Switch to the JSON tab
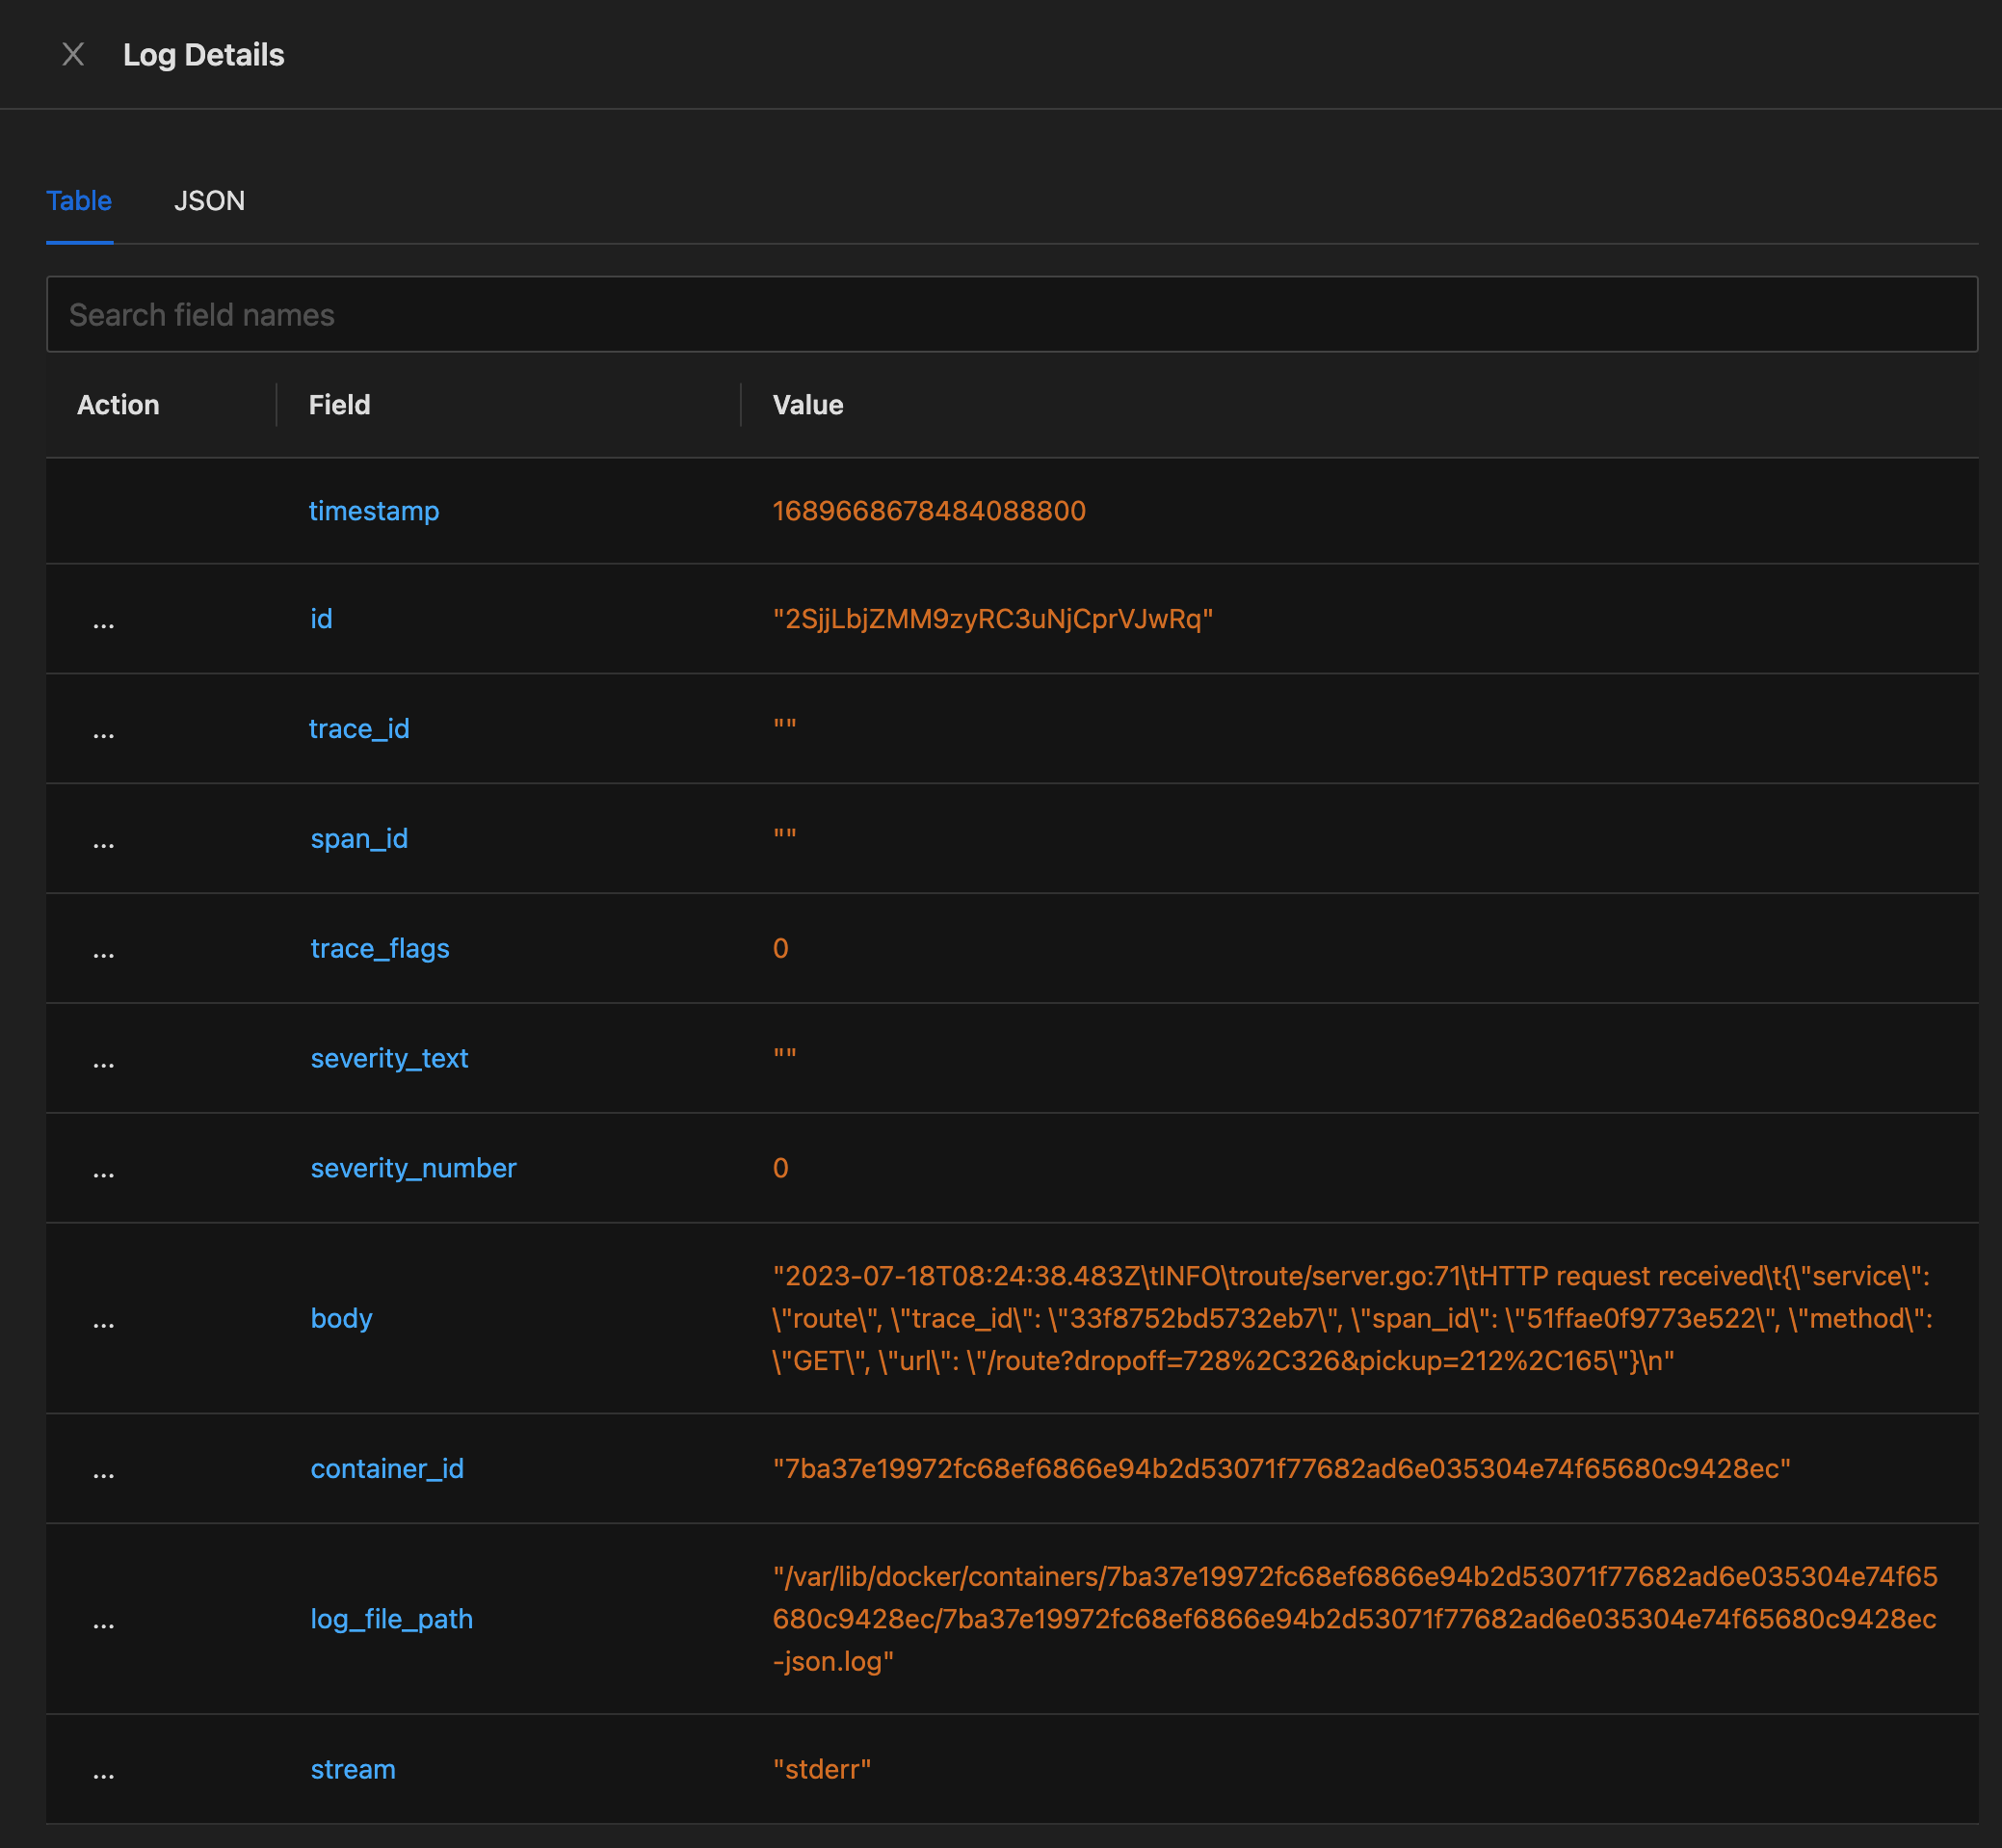 tap(209, 201)
